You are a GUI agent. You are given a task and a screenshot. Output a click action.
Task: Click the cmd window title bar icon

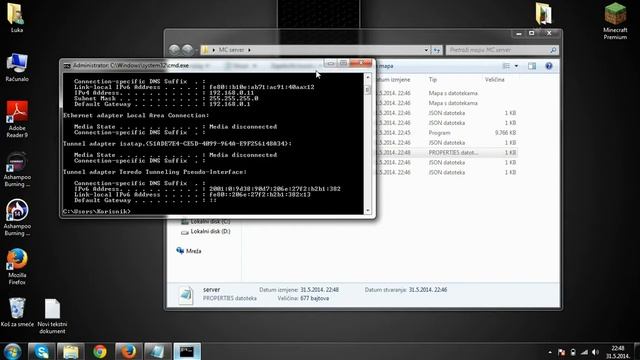67,65
